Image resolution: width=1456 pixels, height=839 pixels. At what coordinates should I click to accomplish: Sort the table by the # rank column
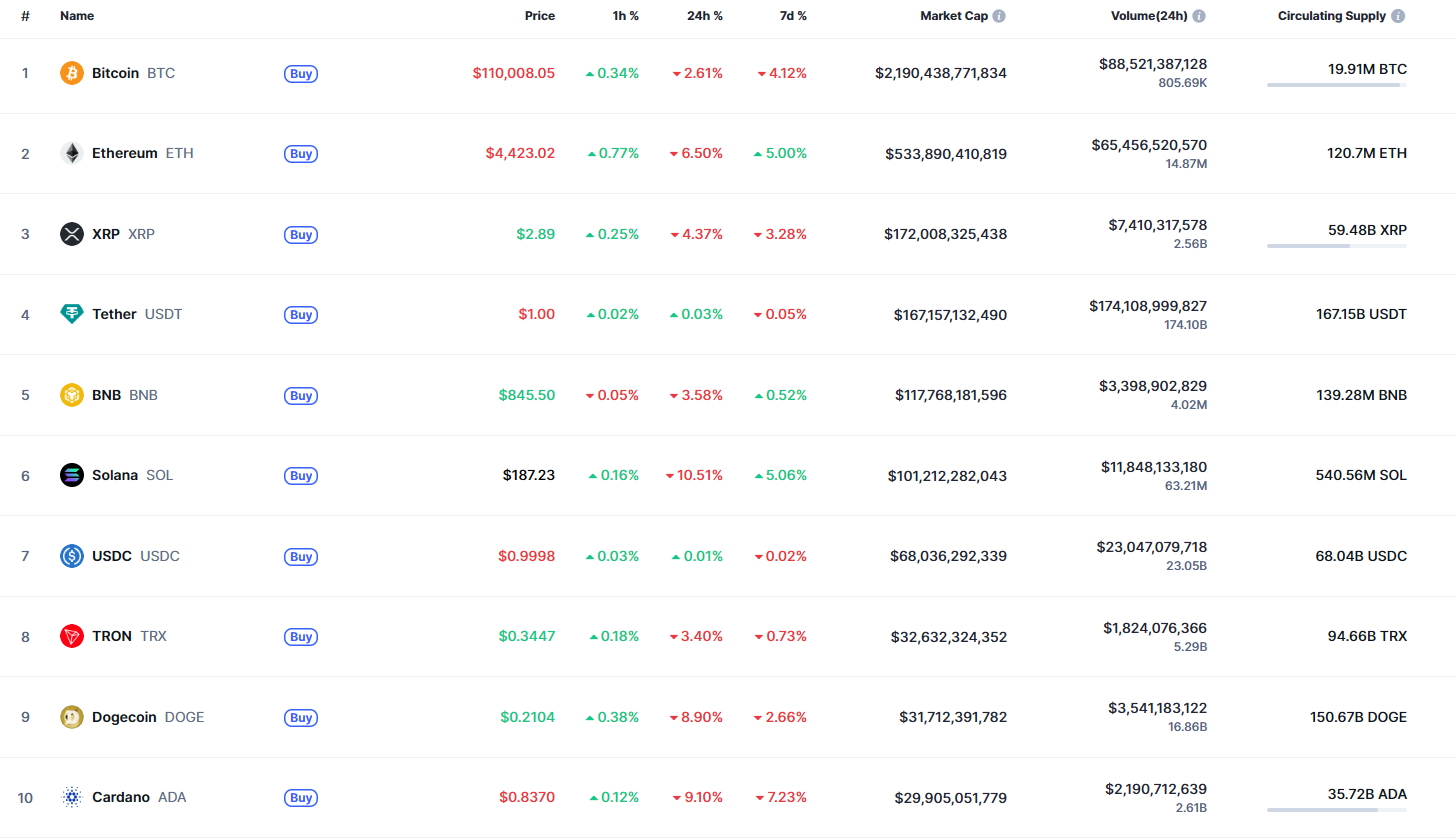pos(25,16)
